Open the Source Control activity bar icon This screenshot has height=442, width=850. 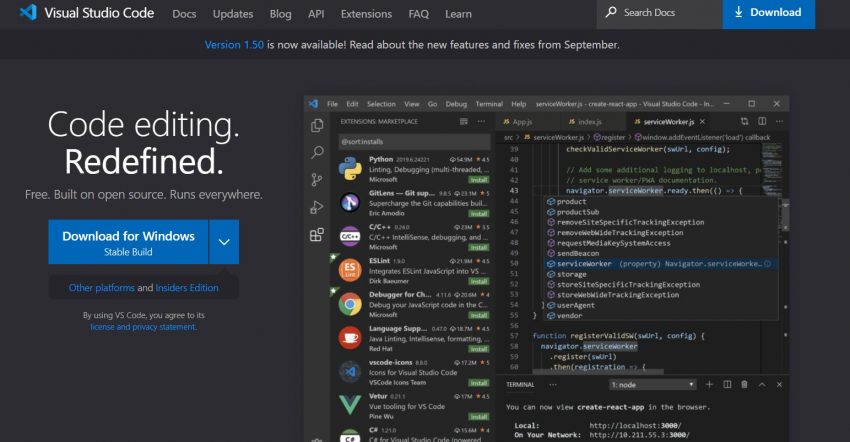click(317, 180)
